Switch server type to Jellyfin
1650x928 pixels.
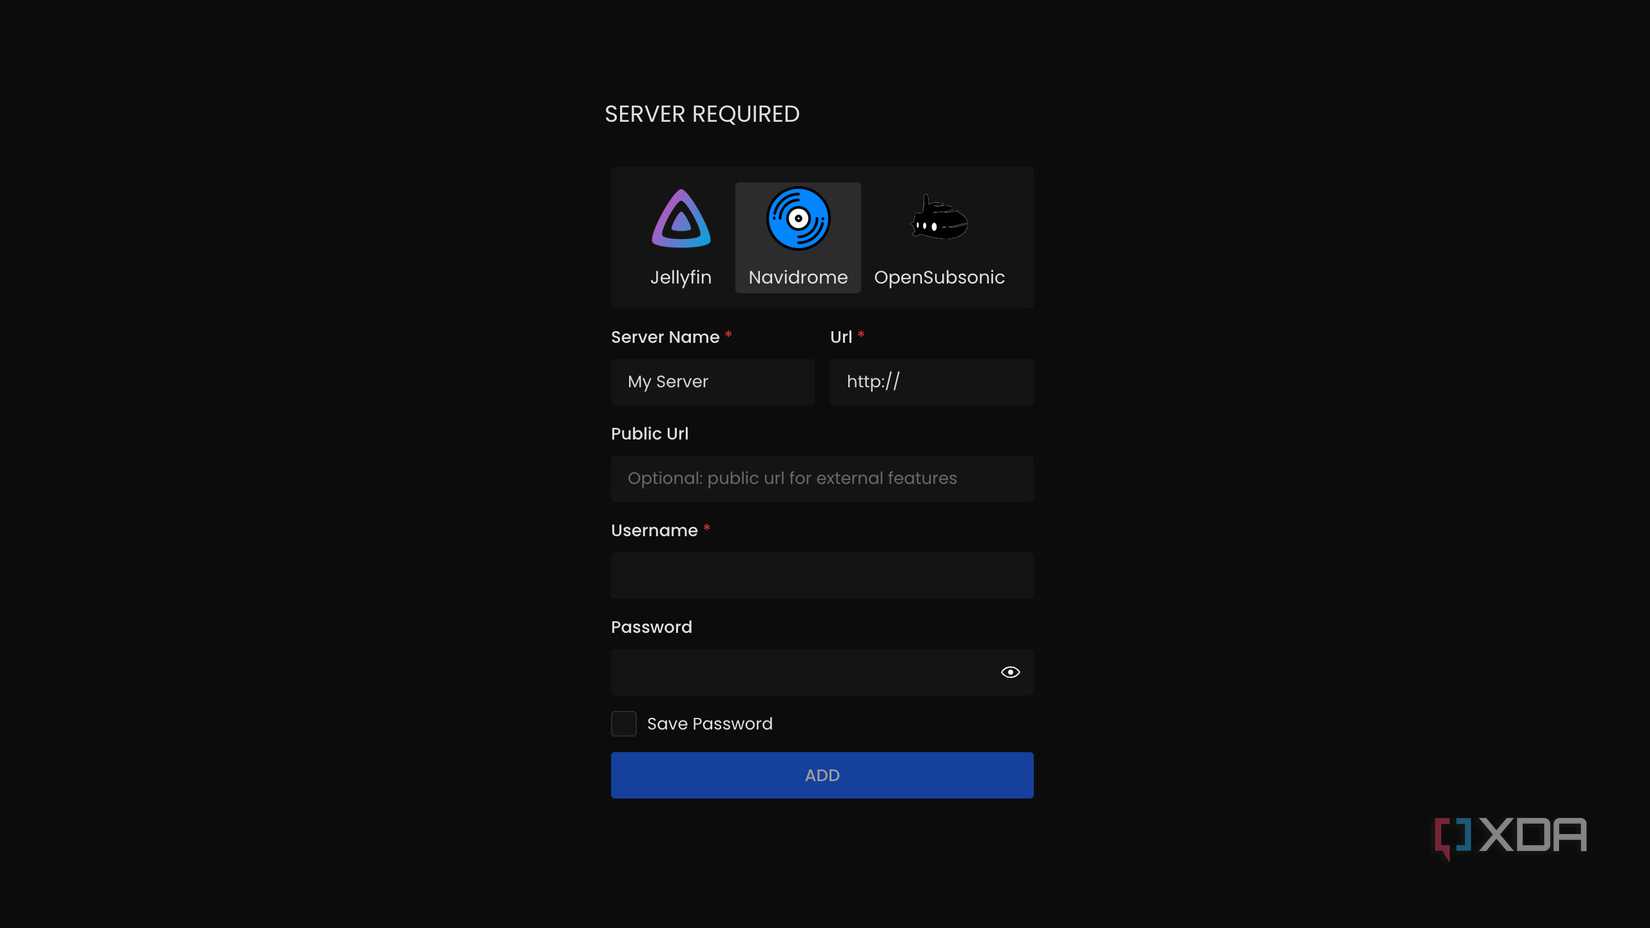coord(681,237)
